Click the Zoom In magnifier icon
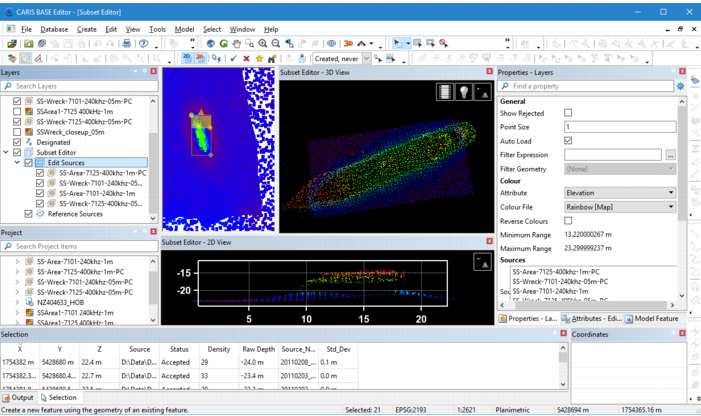This screenshot has width=701, height=416. point(263,44)
